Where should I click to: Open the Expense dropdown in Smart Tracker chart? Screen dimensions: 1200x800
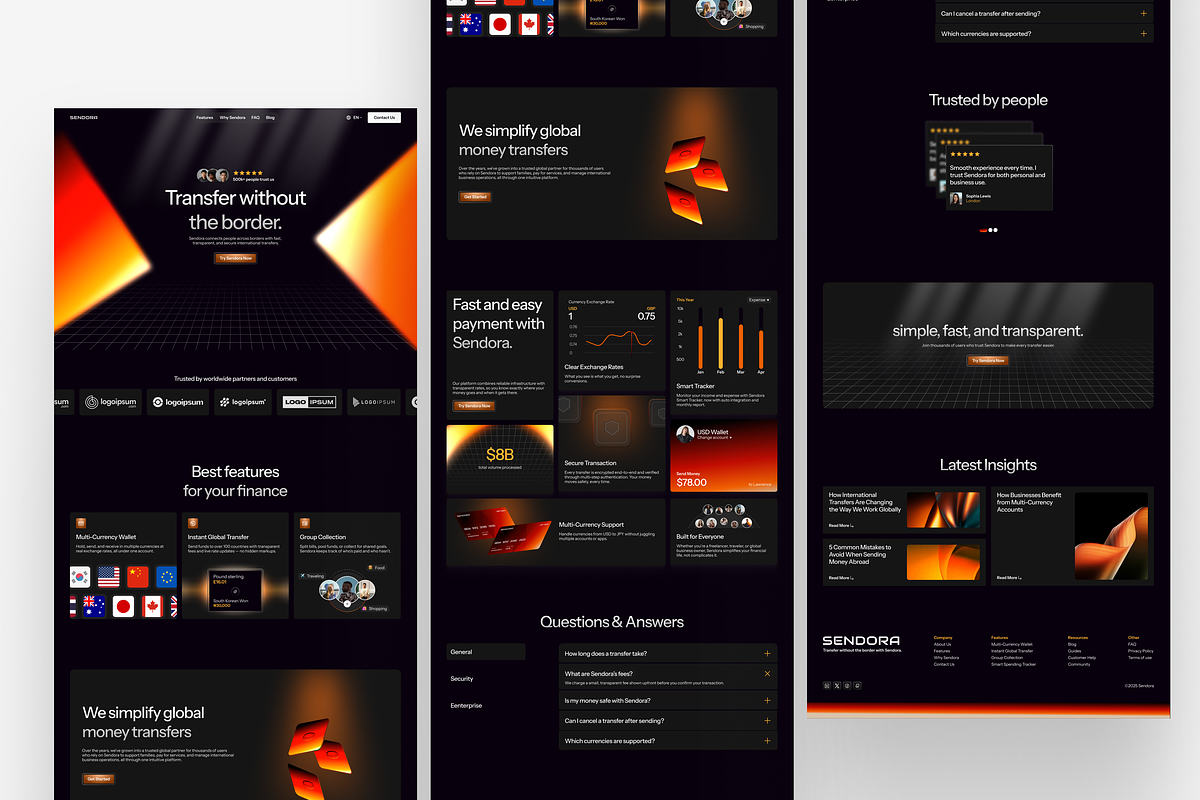759,299
